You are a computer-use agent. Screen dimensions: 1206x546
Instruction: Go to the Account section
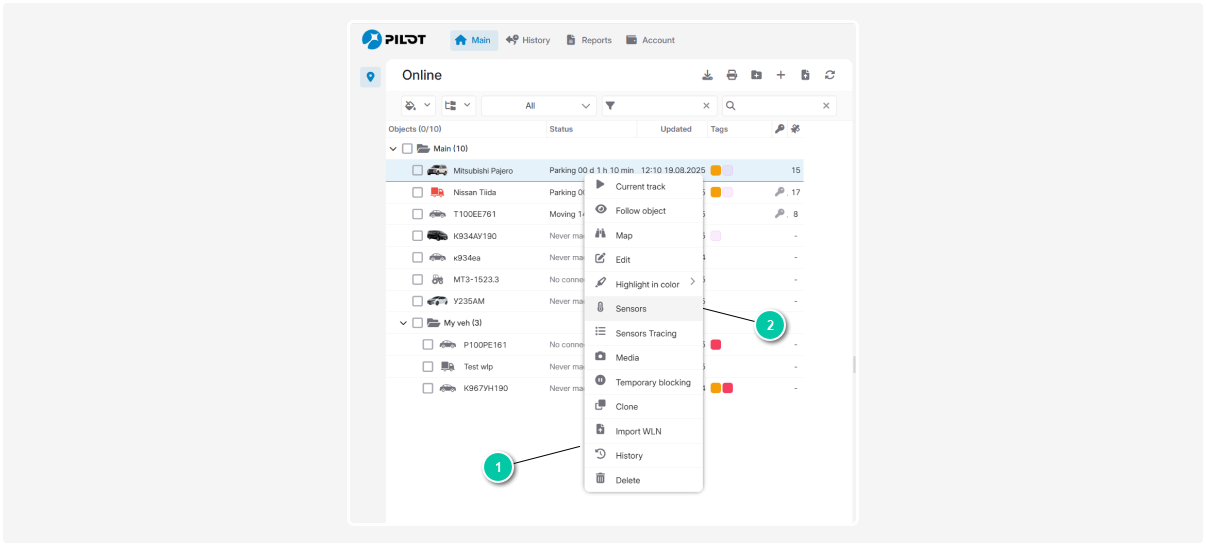(x=650, y=40)
